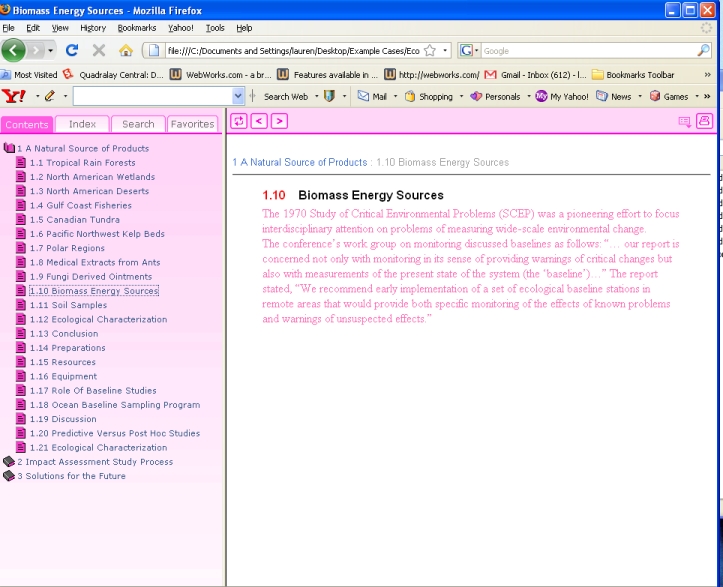Click the print topic icon
Image resolution: width=723 pixels, height=587 pixels.
pos(704,121)
